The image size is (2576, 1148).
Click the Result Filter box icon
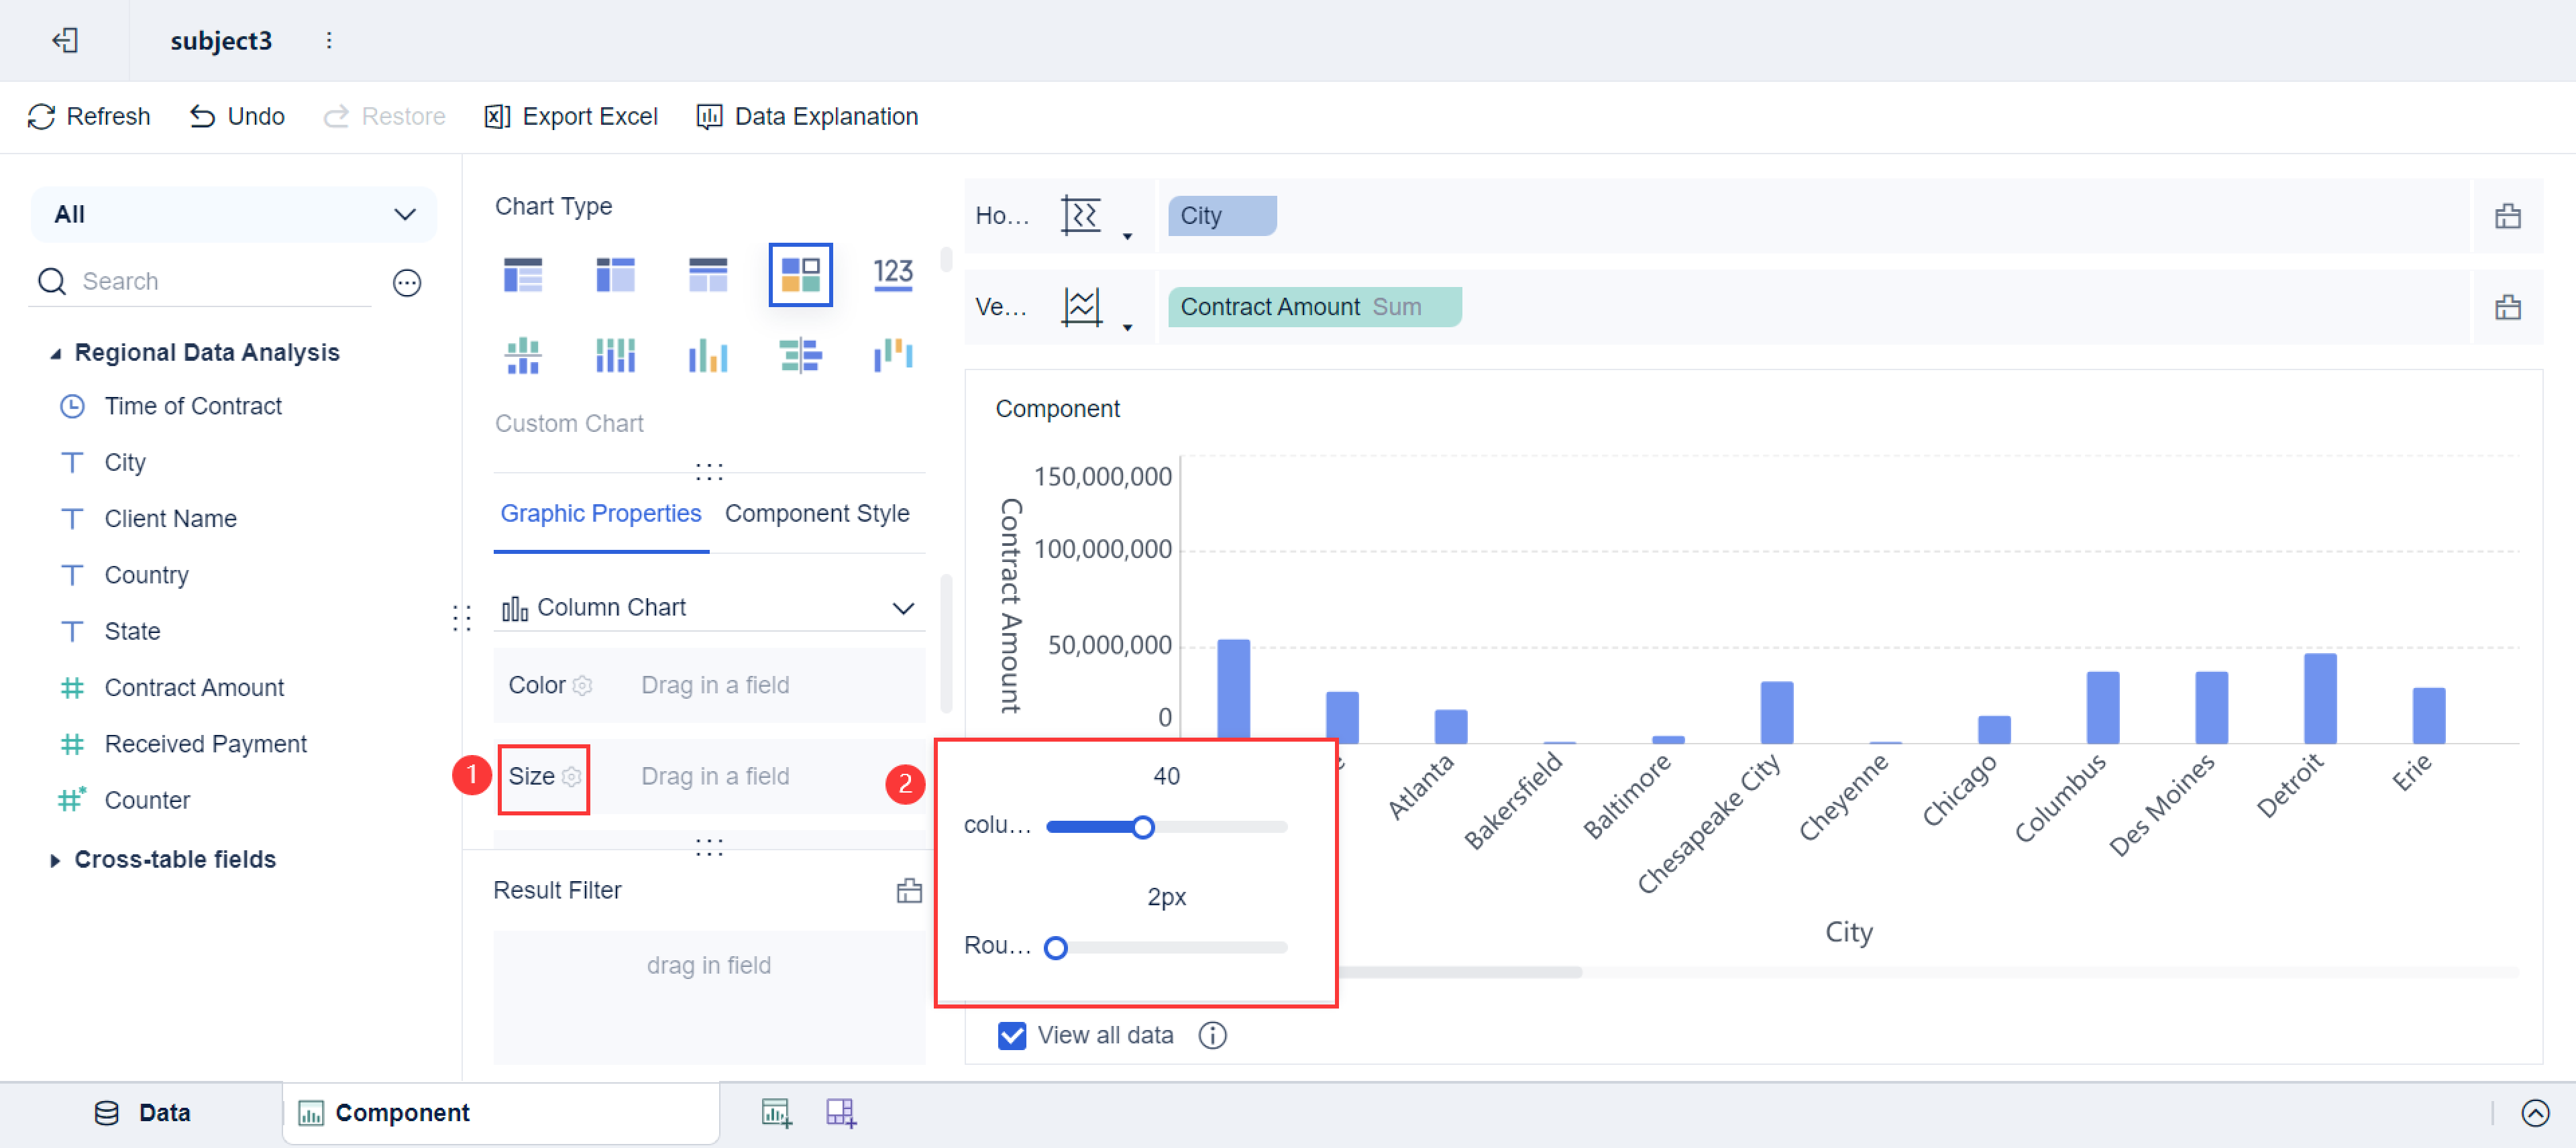point(908,890)
